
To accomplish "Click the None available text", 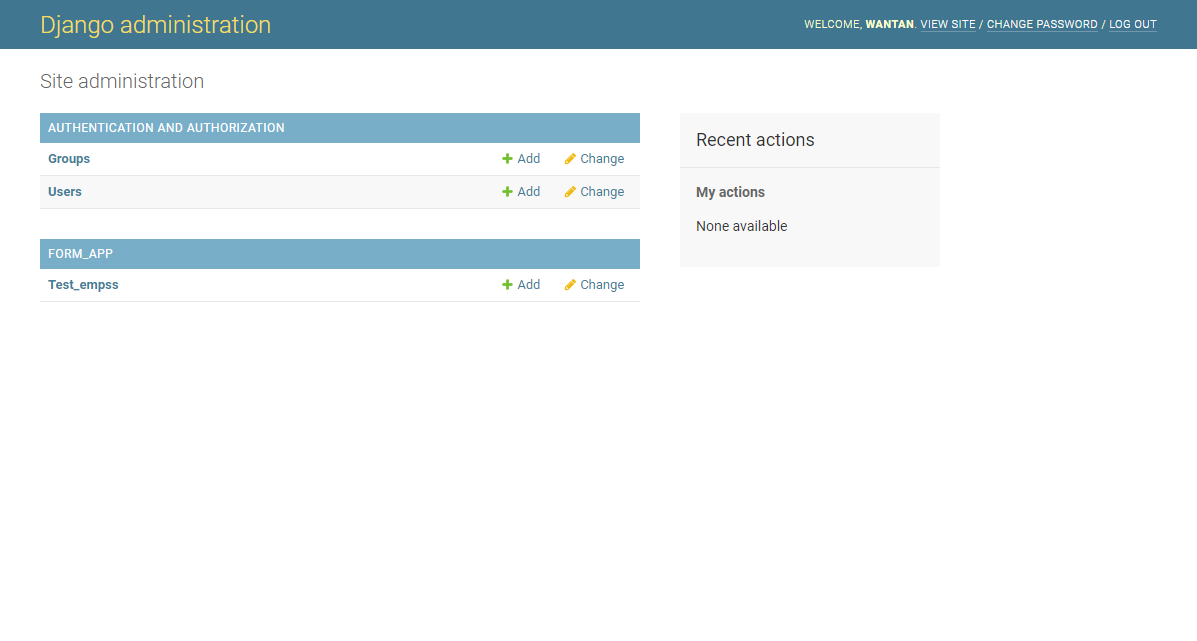I will coord(741,226).
